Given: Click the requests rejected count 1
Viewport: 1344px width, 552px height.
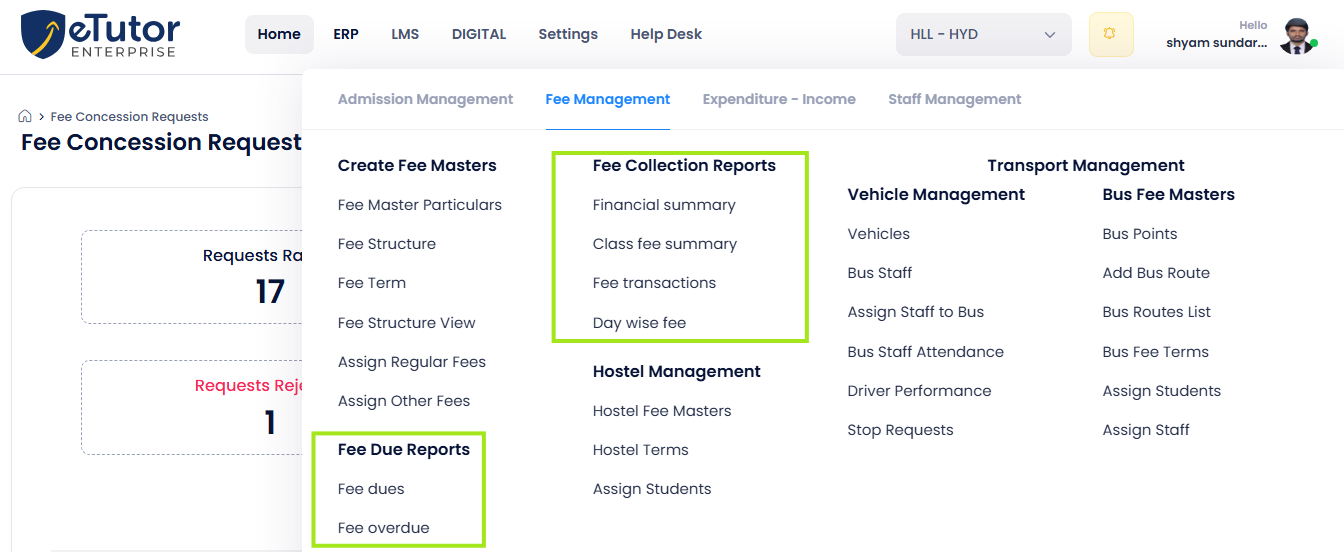Looking at the screenshot, I should (x=269, y=422).
